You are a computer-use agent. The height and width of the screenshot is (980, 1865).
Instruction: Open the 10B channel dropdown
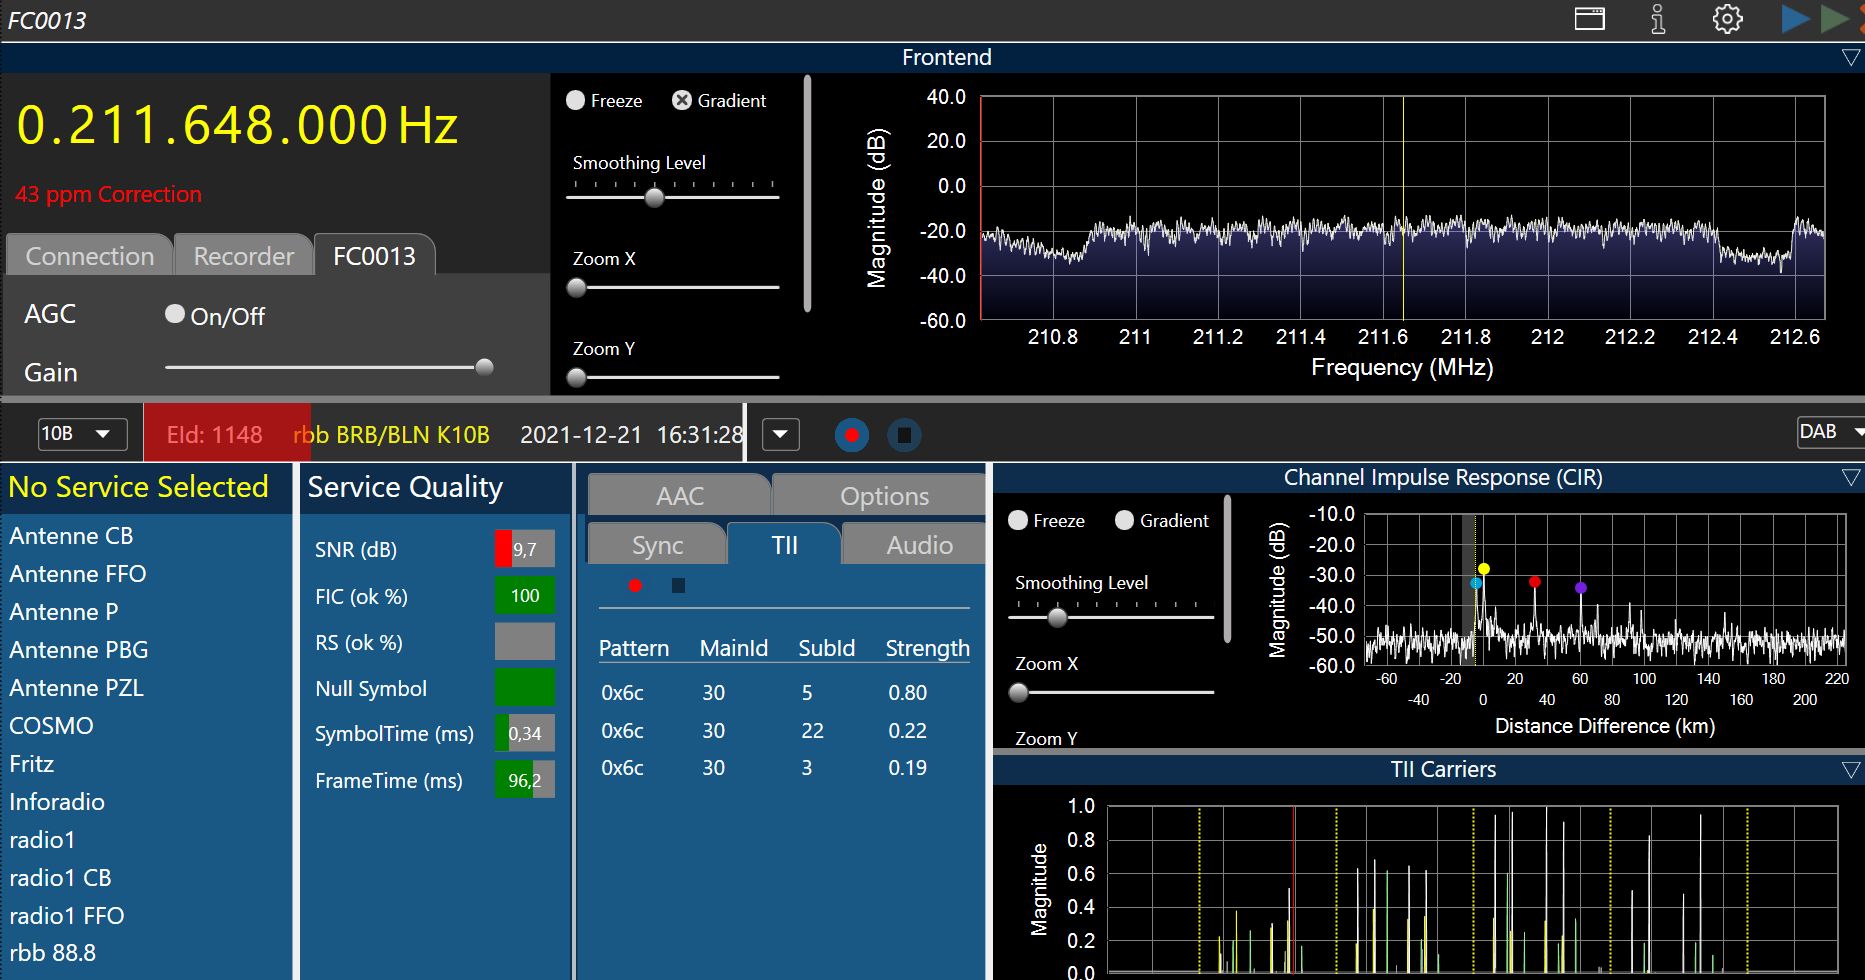click(82, 434)
